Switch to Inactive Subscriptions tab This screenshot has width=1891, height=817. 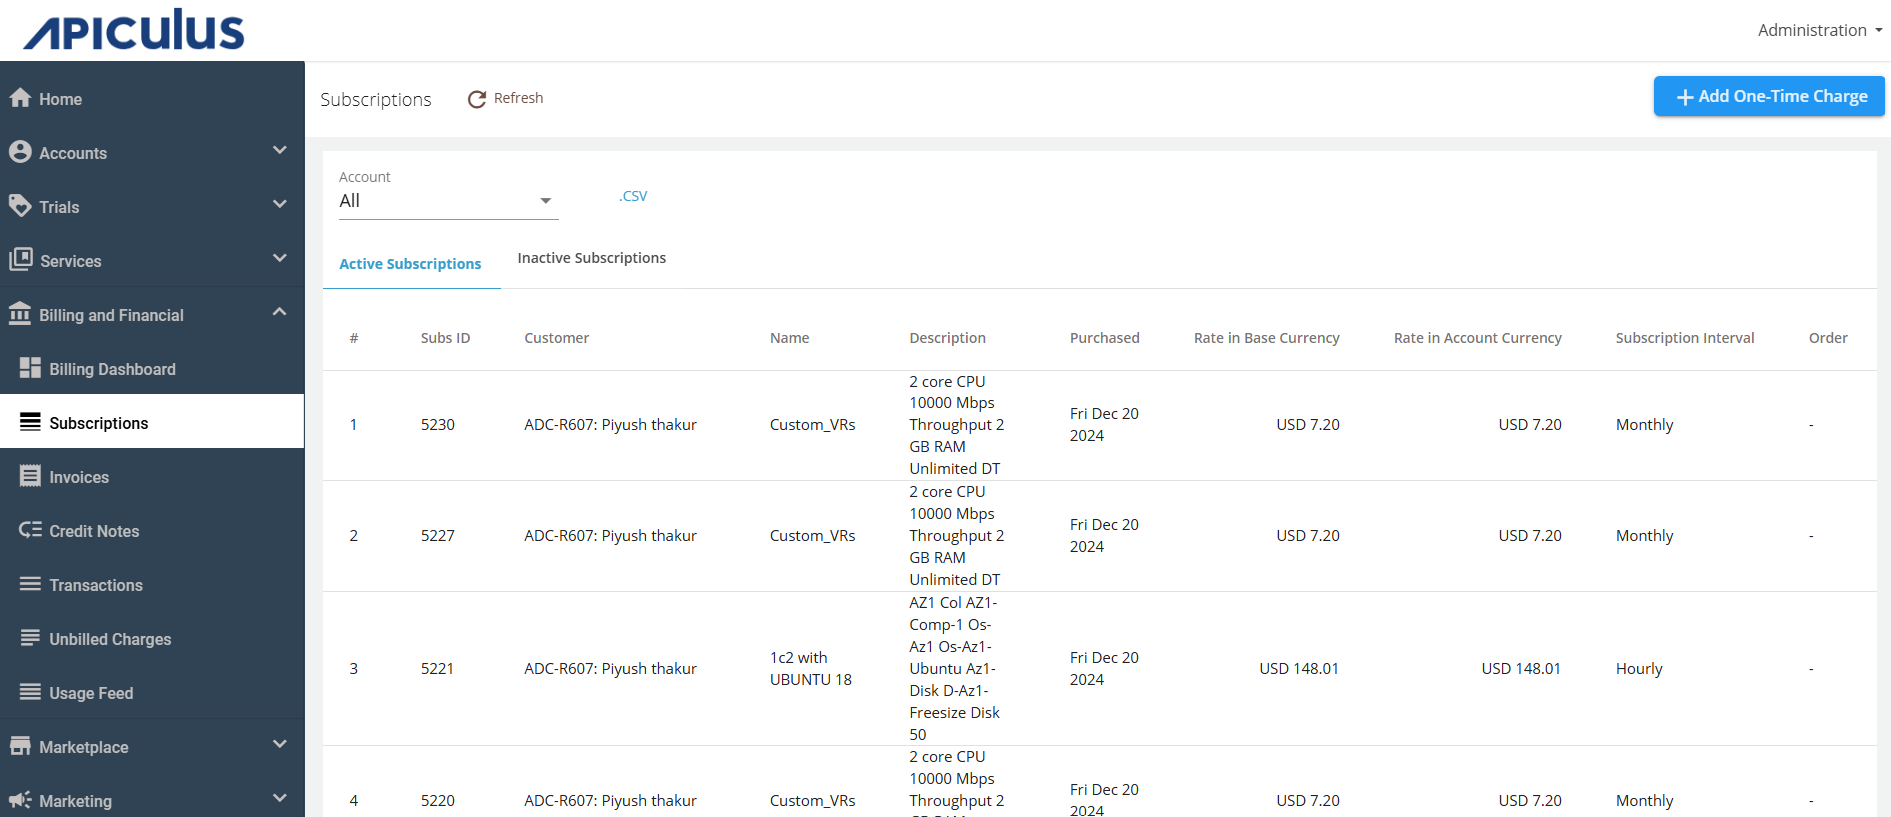(591, 258)
